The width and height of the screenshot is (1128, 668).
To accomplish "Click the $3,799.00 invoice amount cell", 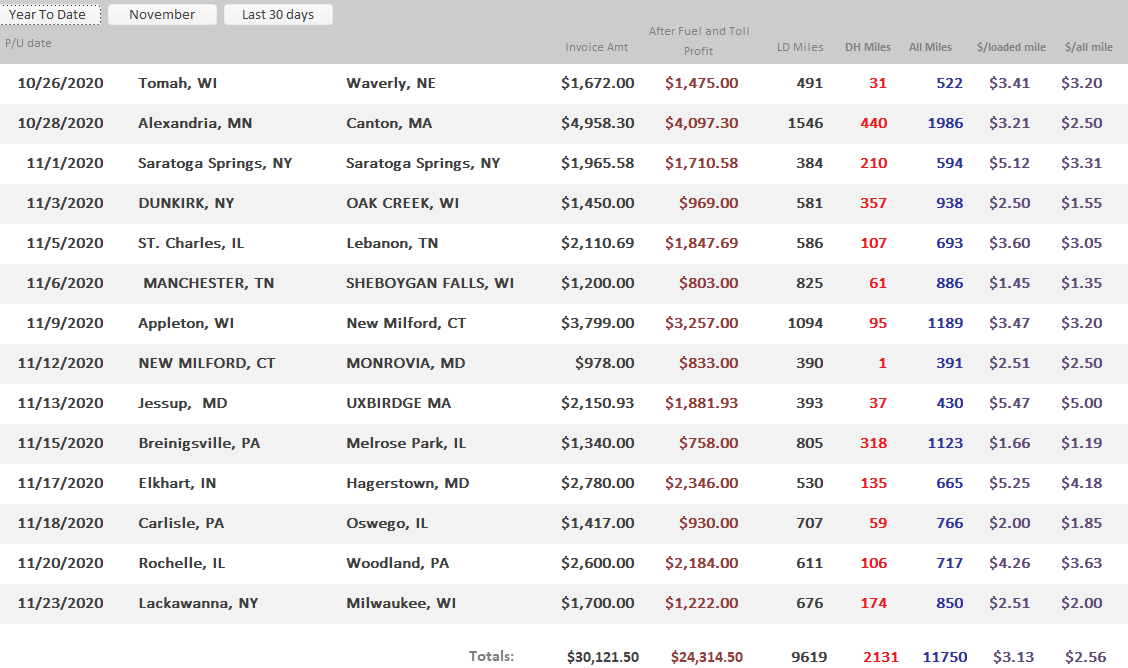I will pos(597,323).
